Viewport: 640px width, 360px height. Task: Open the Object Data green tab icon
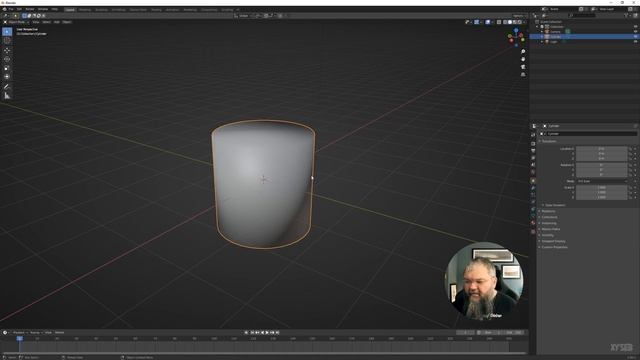click(533, 216)
